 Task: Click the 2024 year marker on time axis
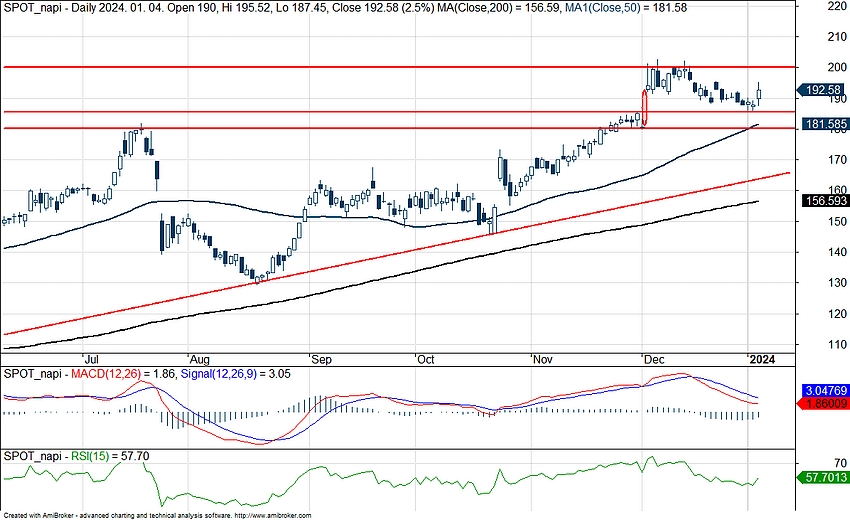point(762,358)
